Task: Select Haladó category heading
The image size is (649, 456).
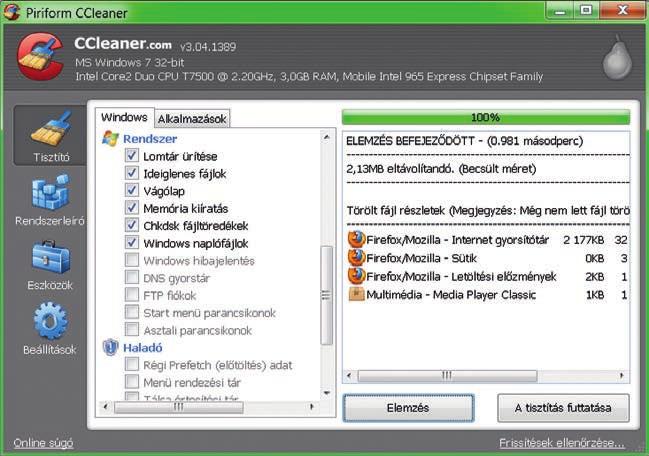Action: coord(142,348)
